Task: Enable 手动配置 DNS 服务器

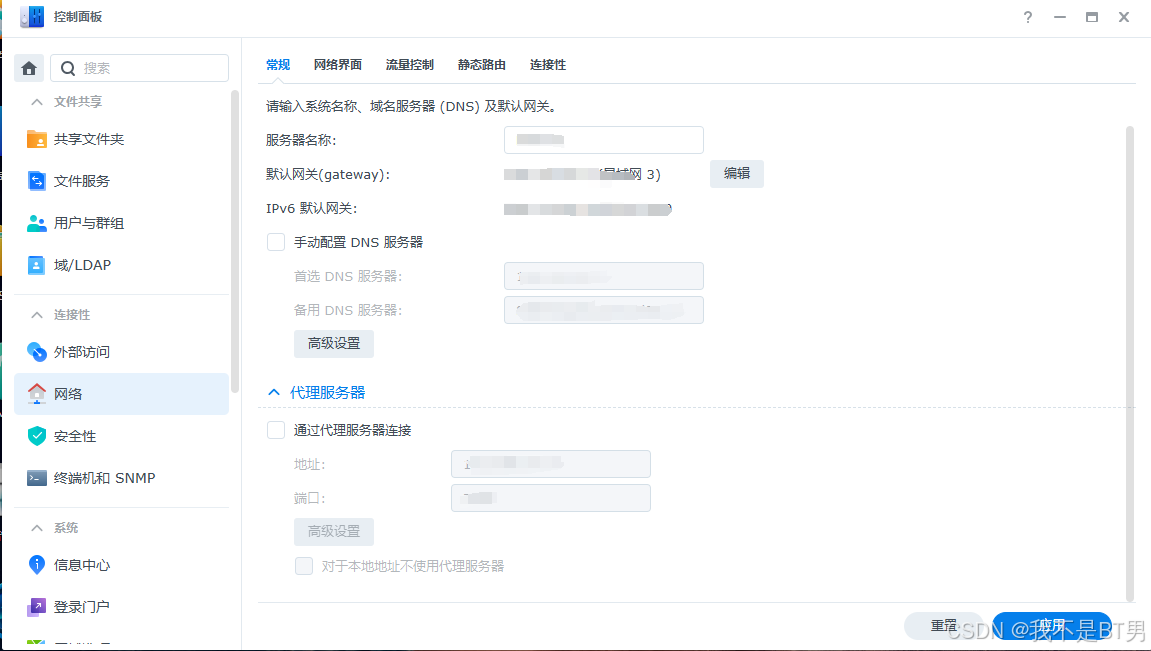Action: (x=275, y=241)
